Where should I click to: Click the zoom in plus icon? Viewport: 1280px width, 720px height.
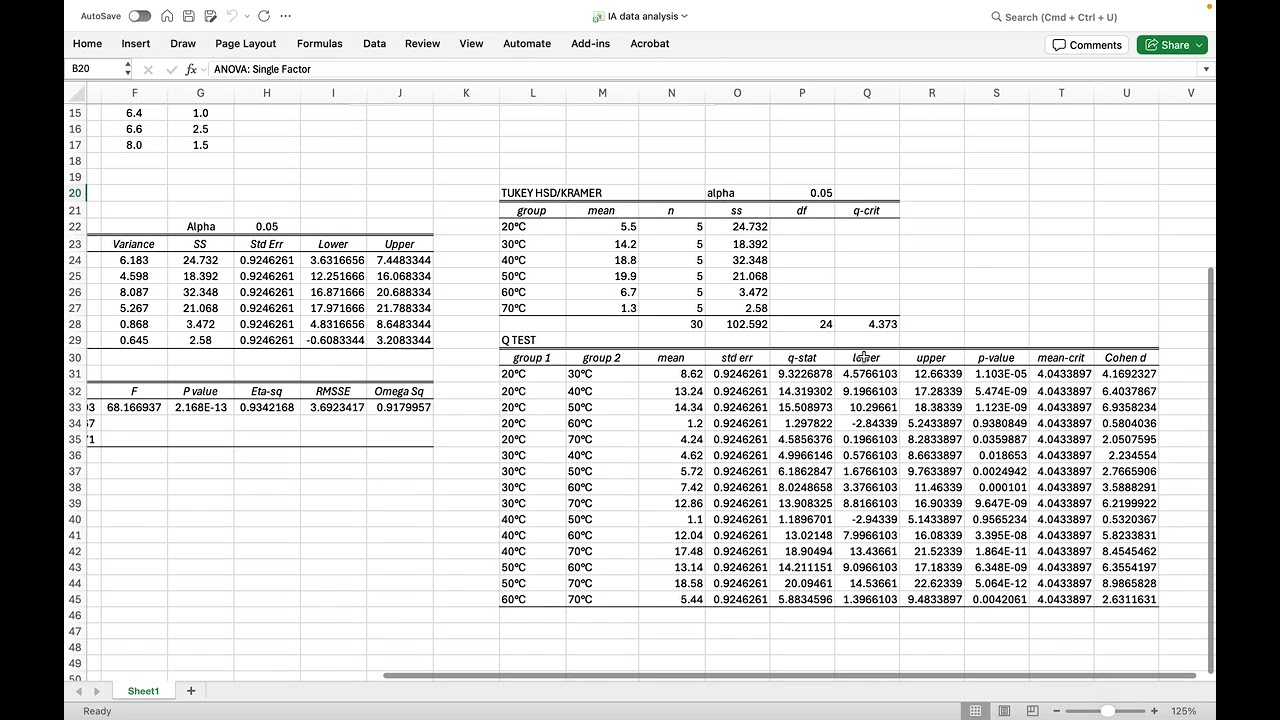click(x=1156, y=711)
